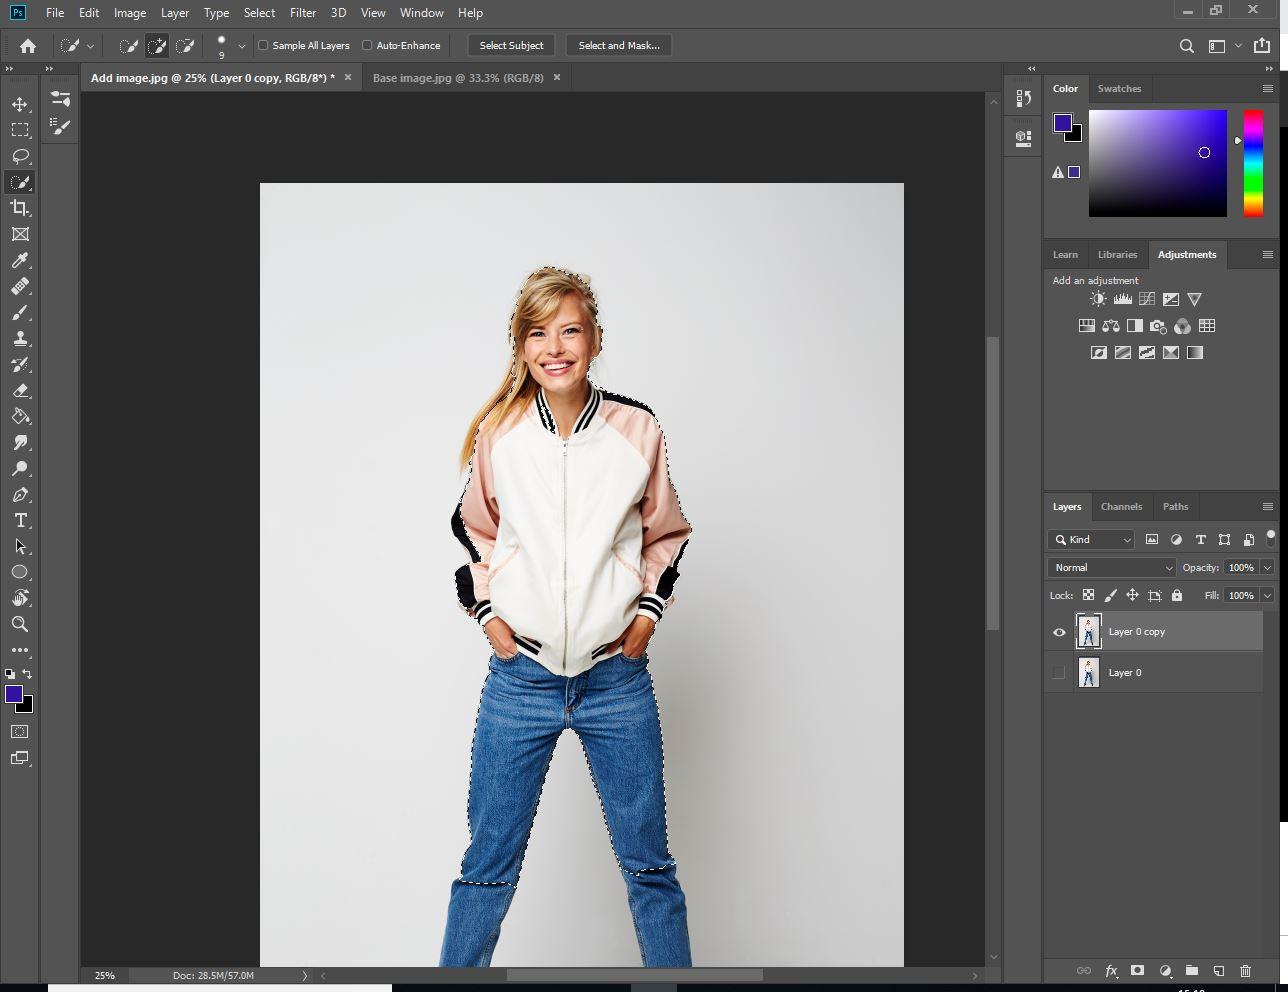Expand the layer Kind filter dropdown
The image size is (1288, 992).
pyautogui.click(x=1091, y=539)
